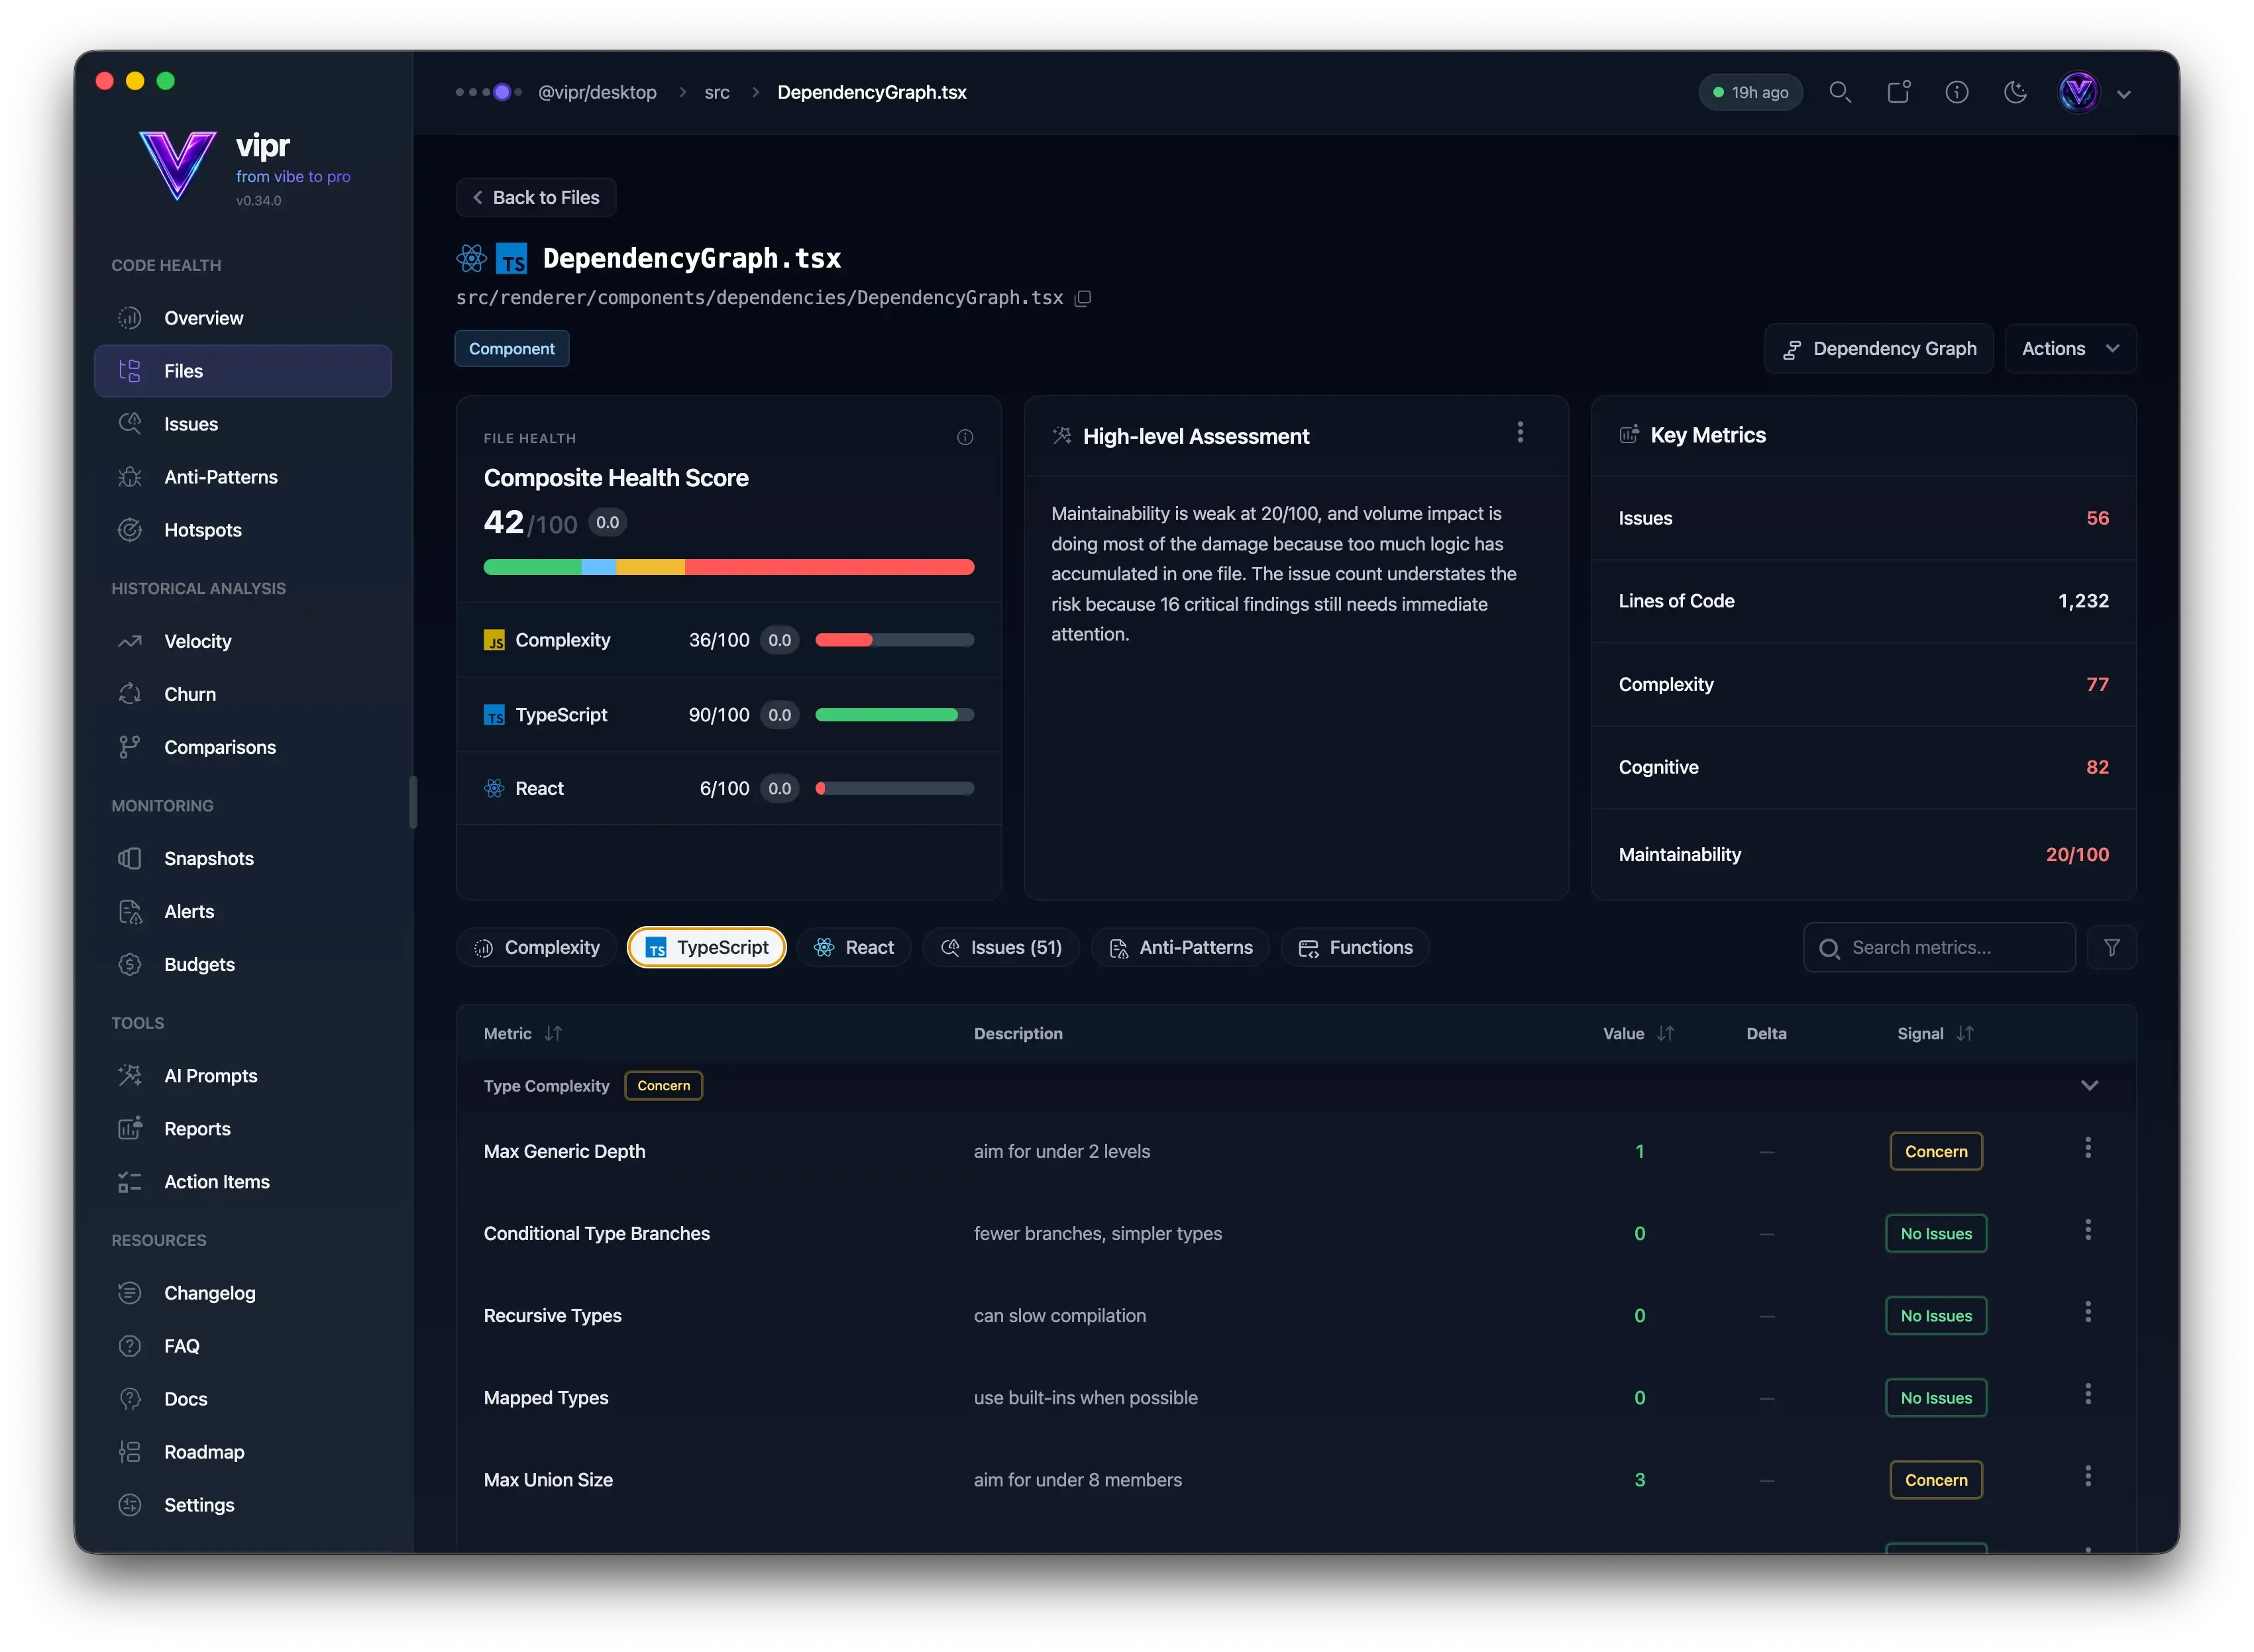
Task: Open the user avatar menu chevron
Action: point(2124,94)
